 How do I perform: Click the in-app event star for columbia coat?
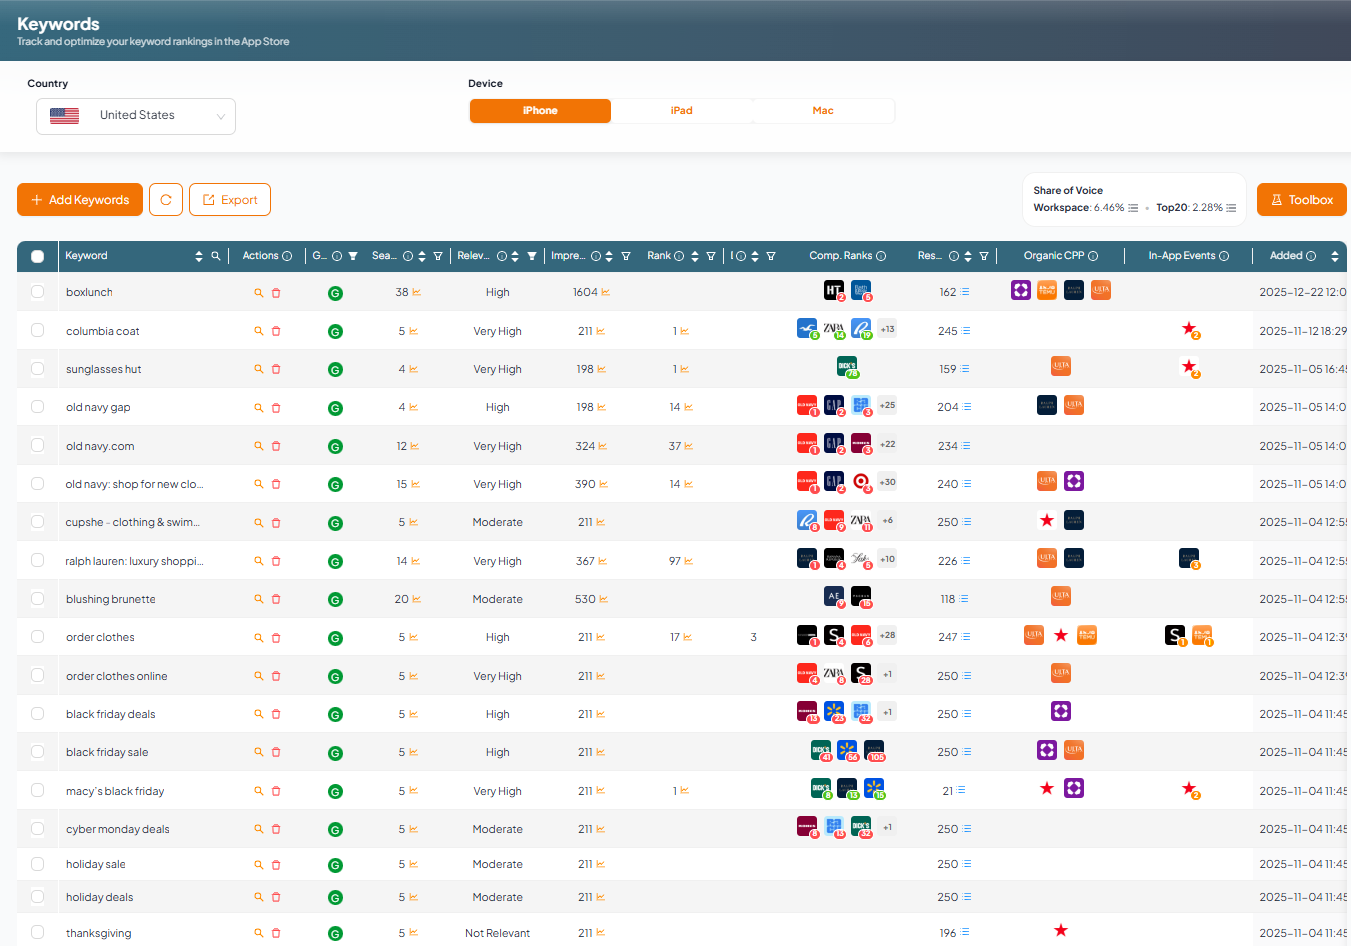point(1189,329)
